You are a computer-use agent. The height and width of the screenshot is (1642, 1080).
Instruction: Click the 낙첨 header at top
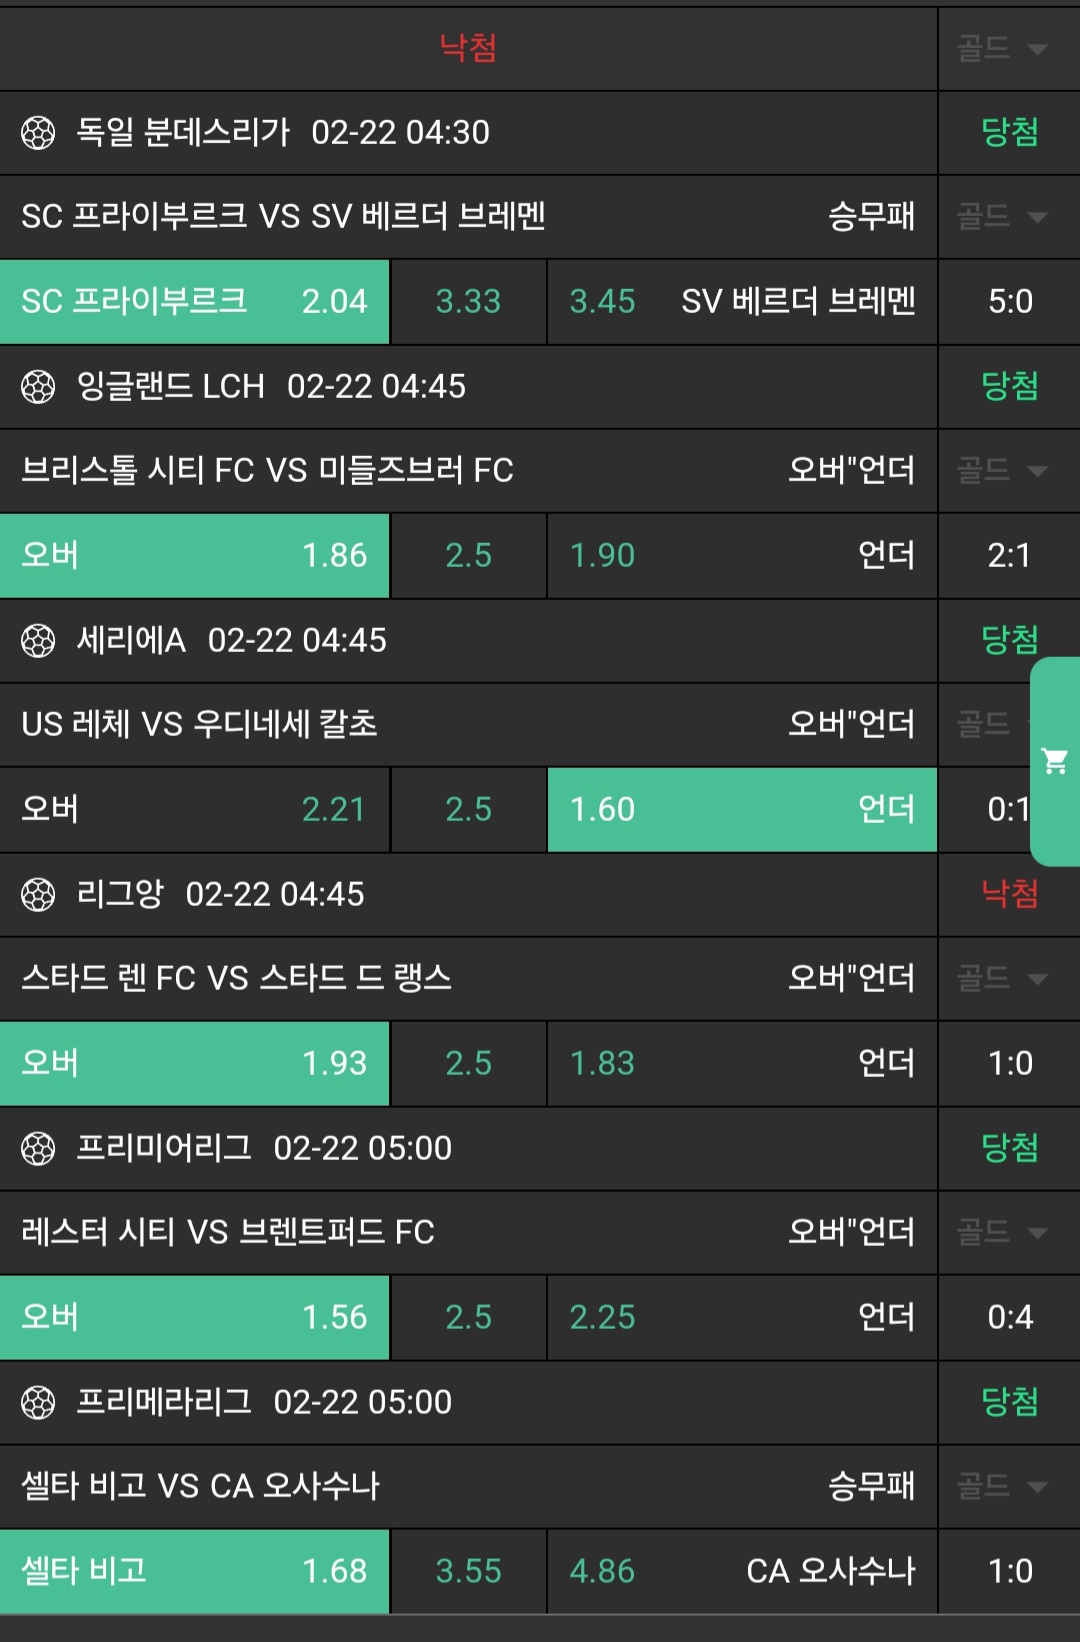tap(468, 48)
